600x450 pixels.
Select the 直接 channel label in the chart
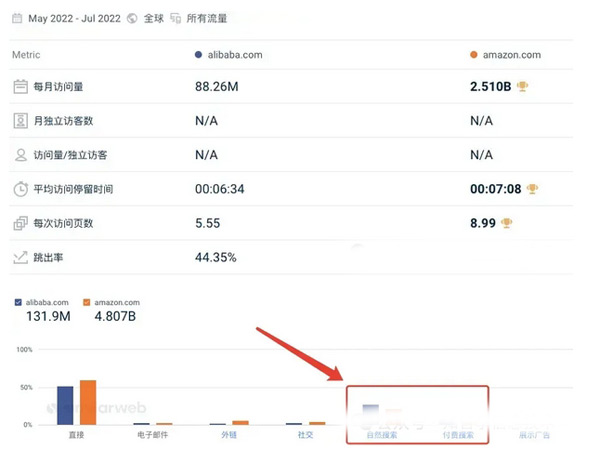(x=74, y=435)
